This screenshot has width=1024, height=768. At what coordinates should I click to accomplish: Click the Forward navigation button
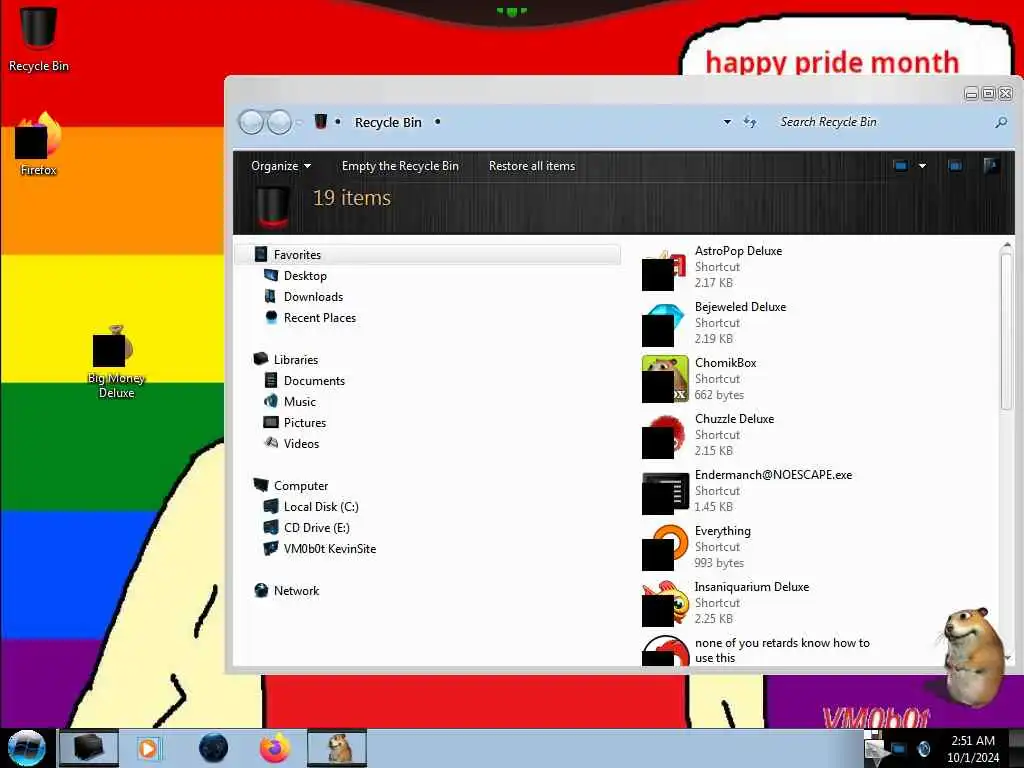280,122
